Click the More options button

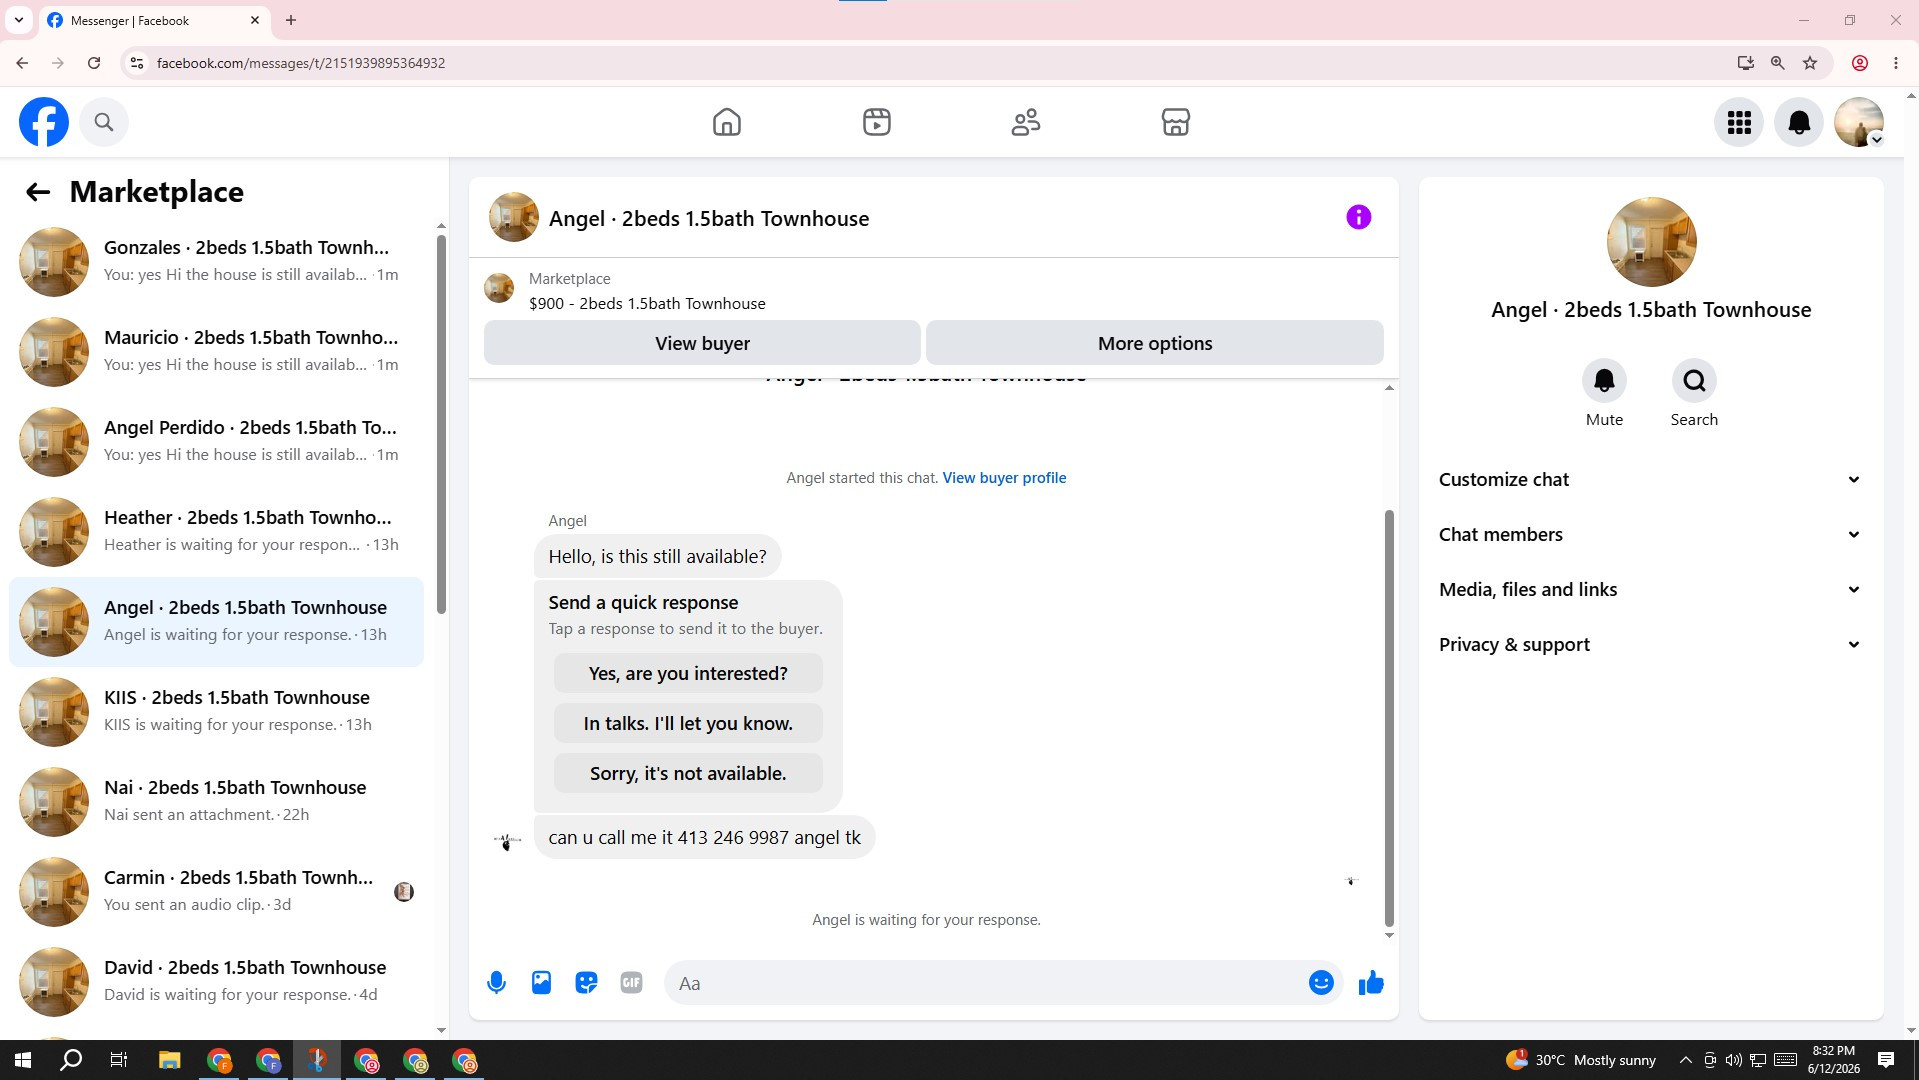pyautogui.click(x=1155, y=343)
